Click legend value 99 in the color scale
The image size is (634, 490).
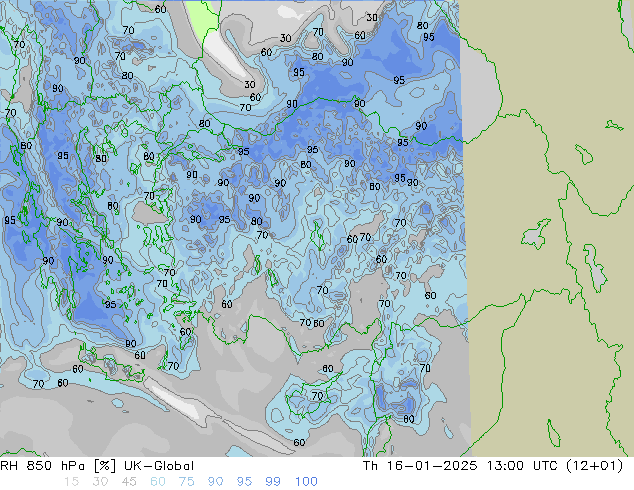pos(273,482)
